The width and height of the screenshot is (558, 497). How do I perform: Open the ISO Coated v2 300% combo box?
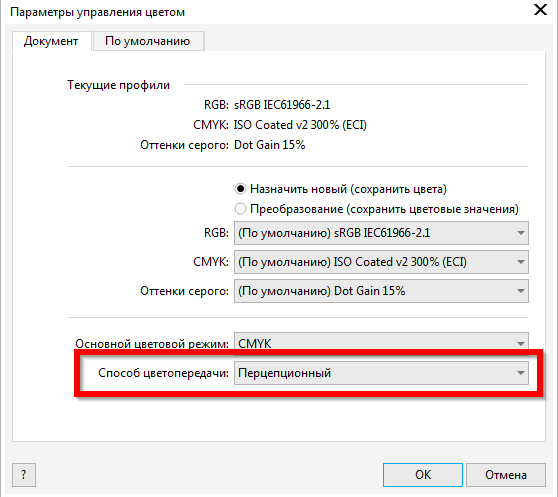381,262
